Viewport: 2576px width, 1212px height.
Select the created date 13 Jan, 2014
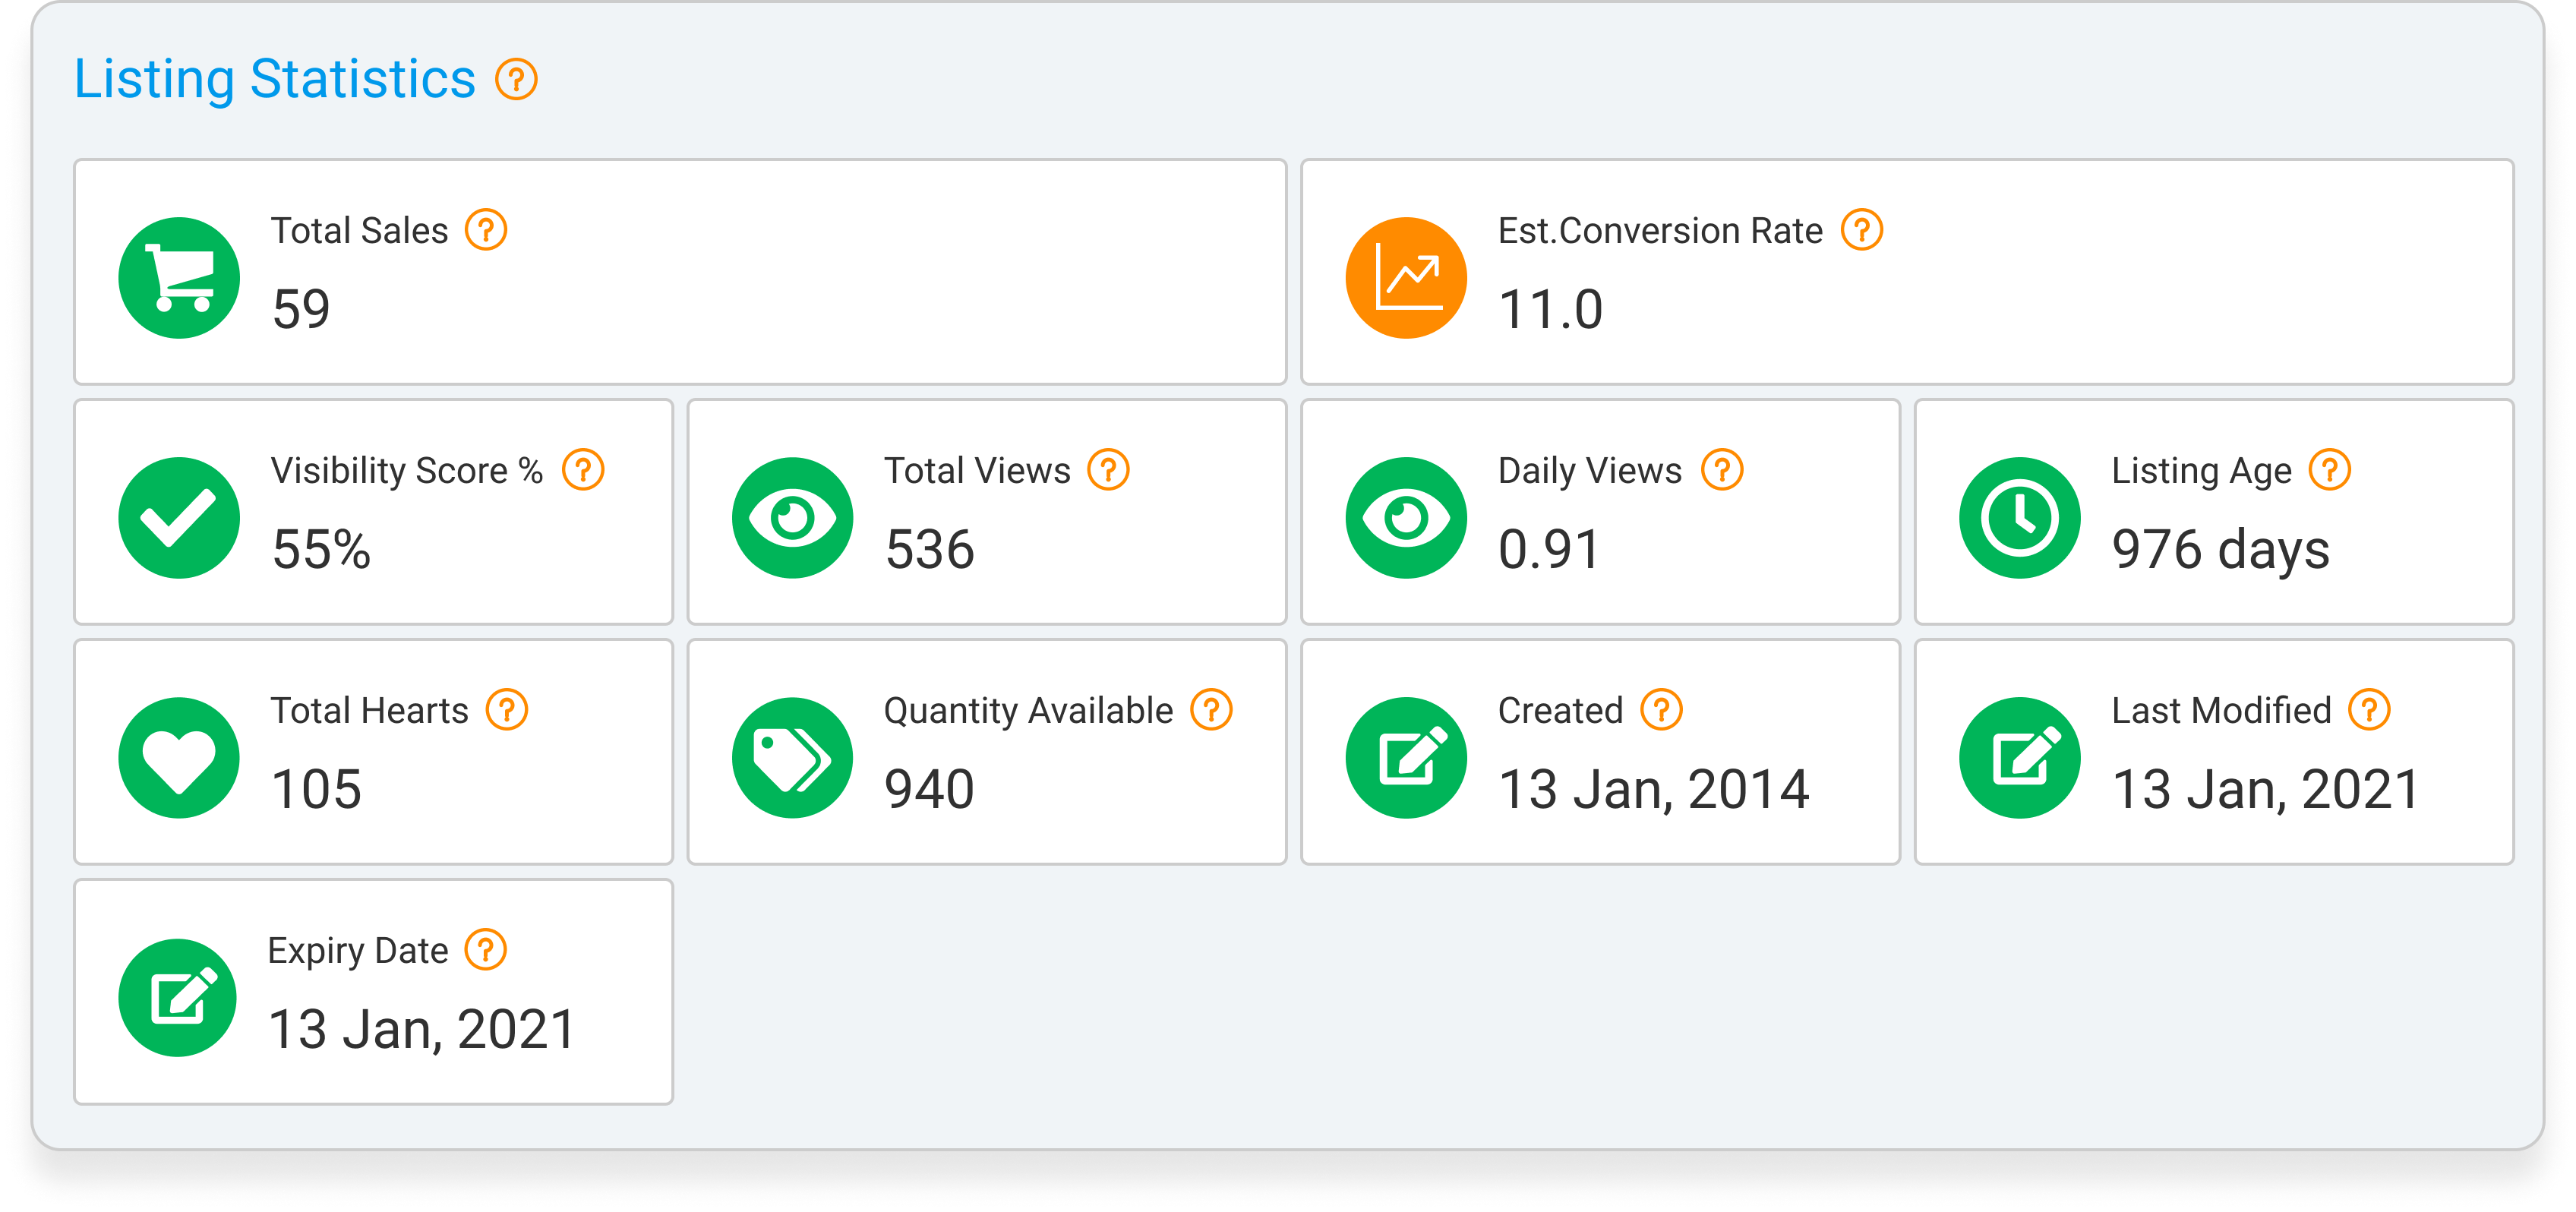point(1654,790)
